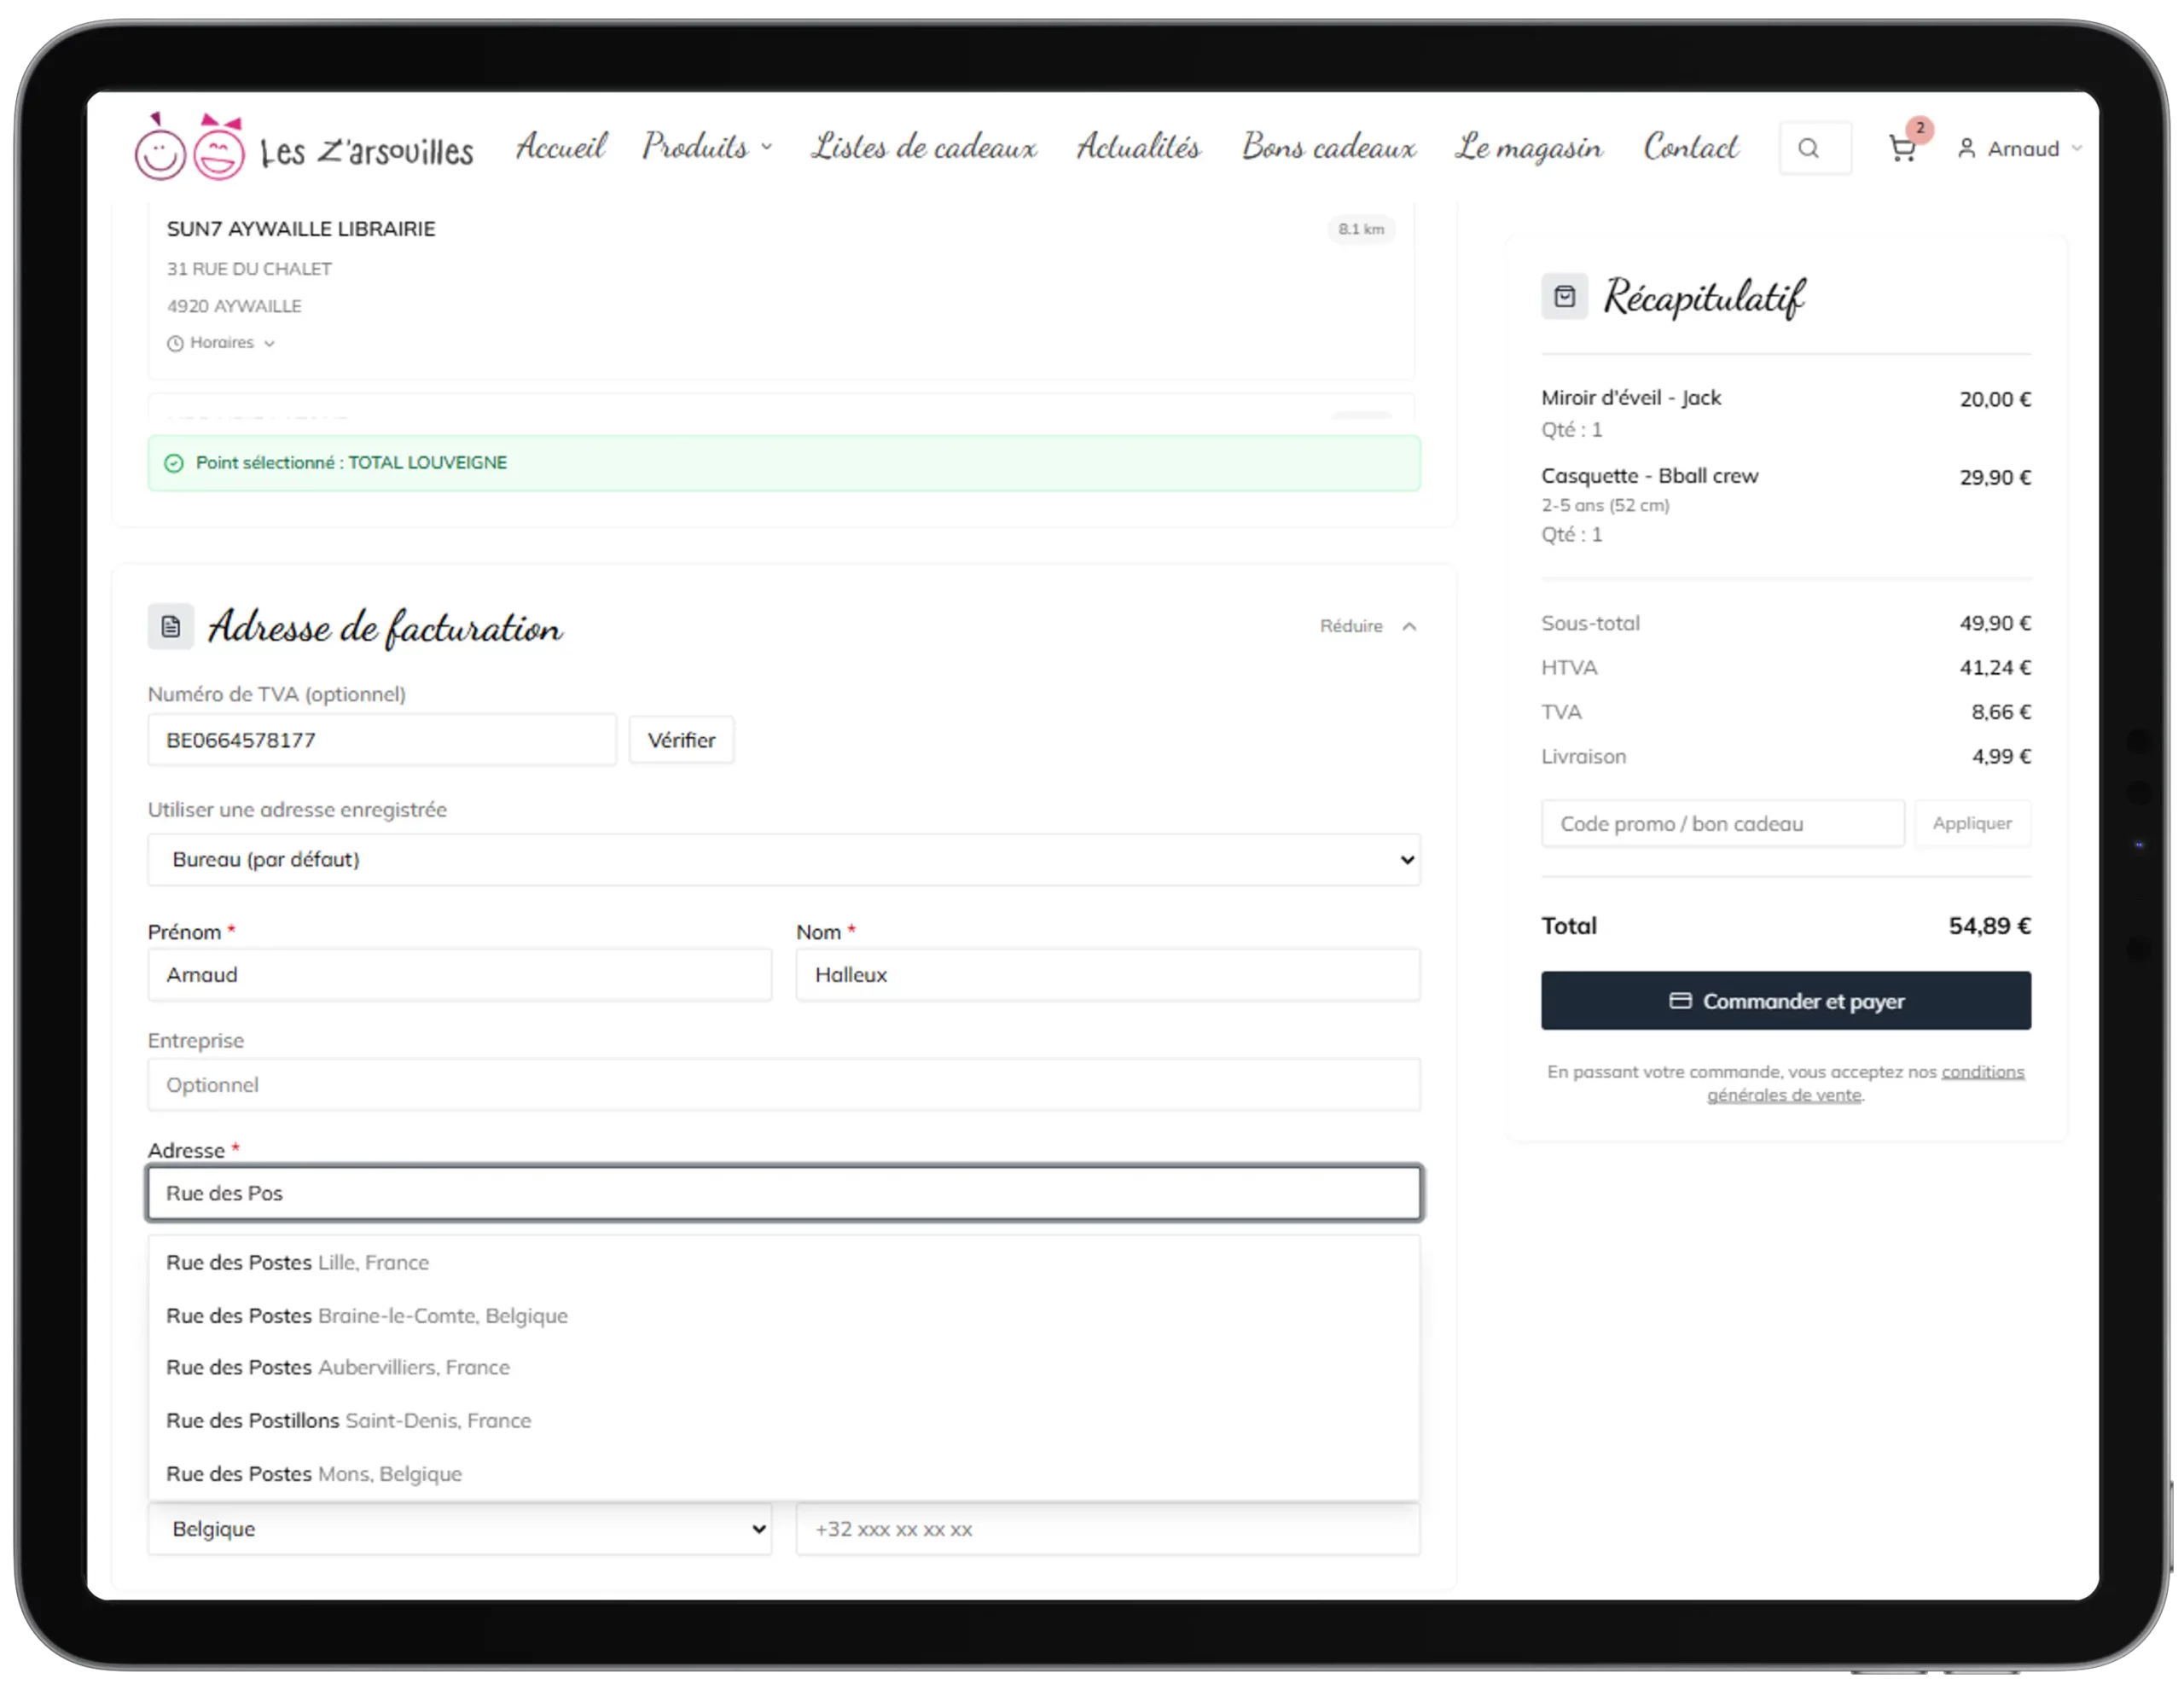2184x1690 pixels.
Task: Open the saved address dropdown Bureau
Action: (x=784, y=860)
